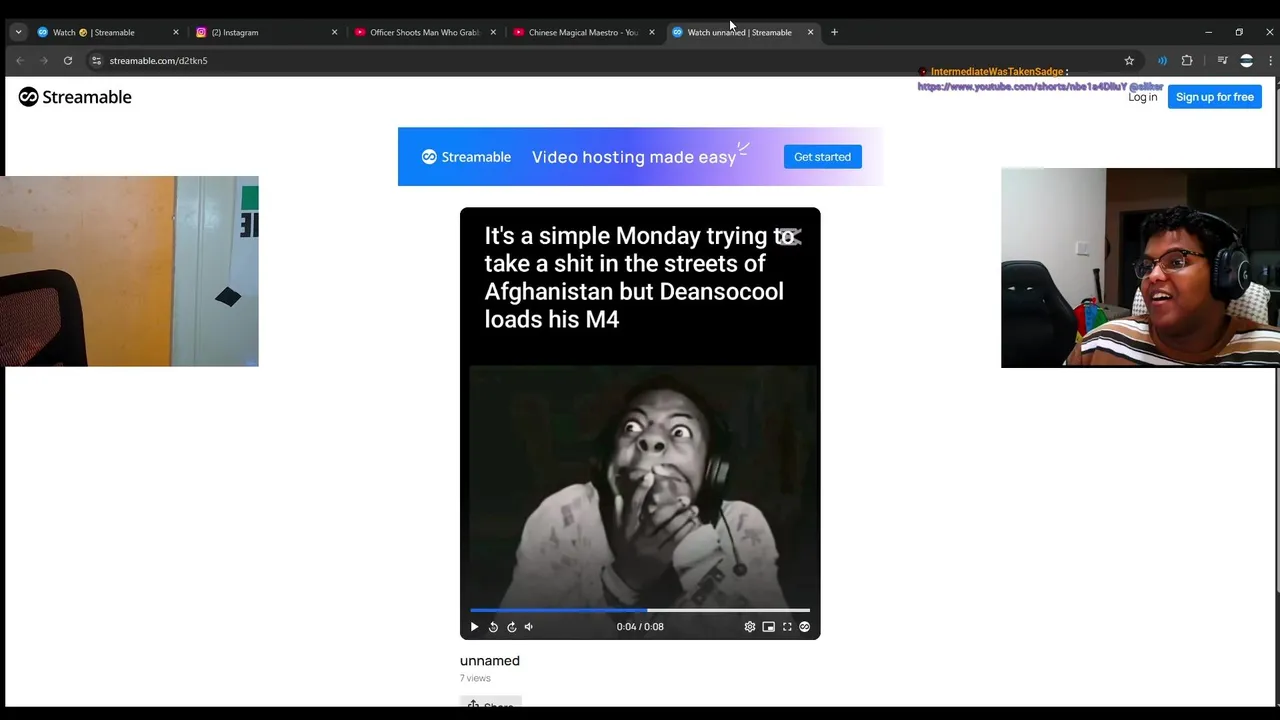Click Sign up for free button
Viewport: 1280px width, 720px height.
coord(1215,97)
